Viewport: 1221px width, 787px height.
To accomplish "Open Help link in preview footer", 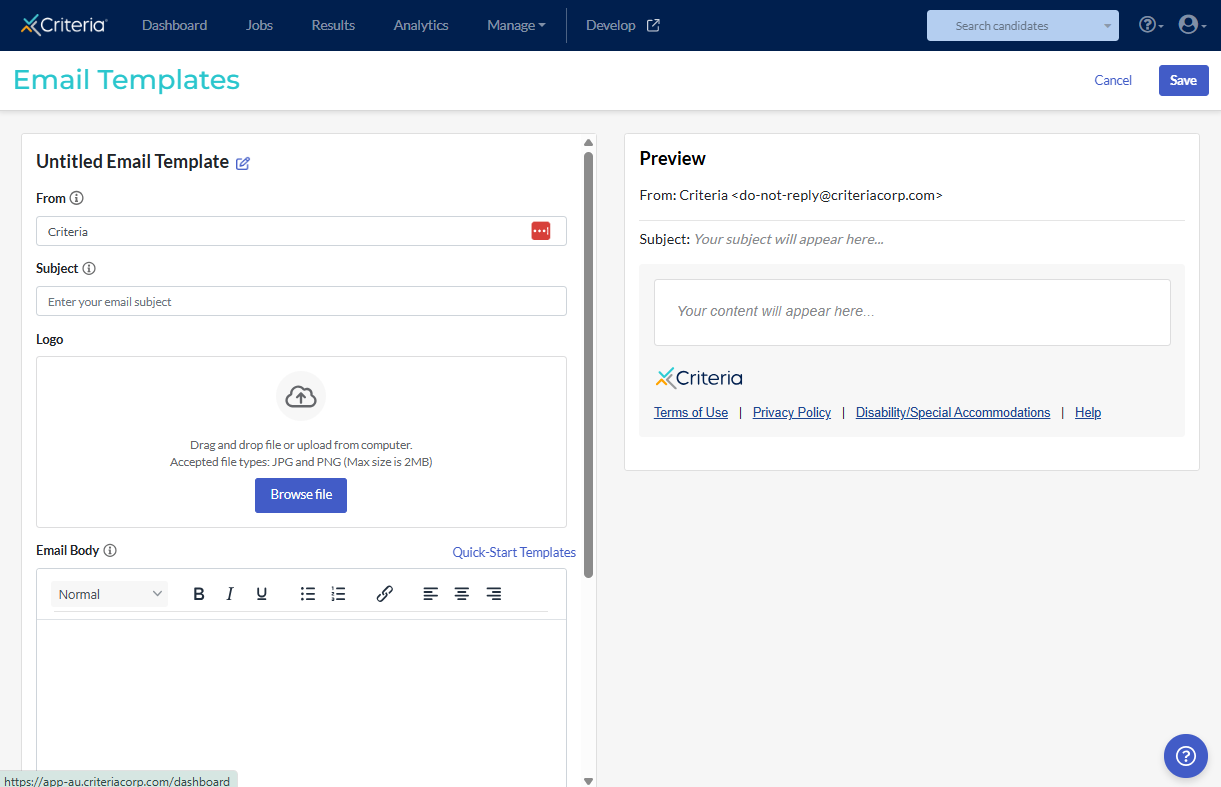I will coord(1088,412).
